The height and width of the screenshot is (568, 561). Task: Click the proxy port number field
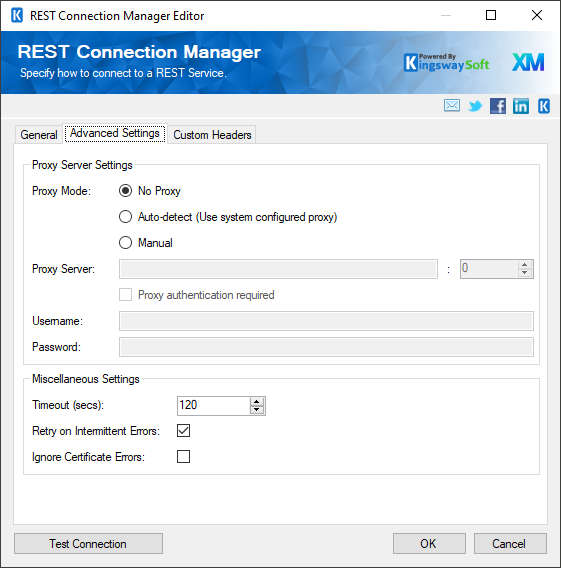pyautogui.click(x=489, y=269)
